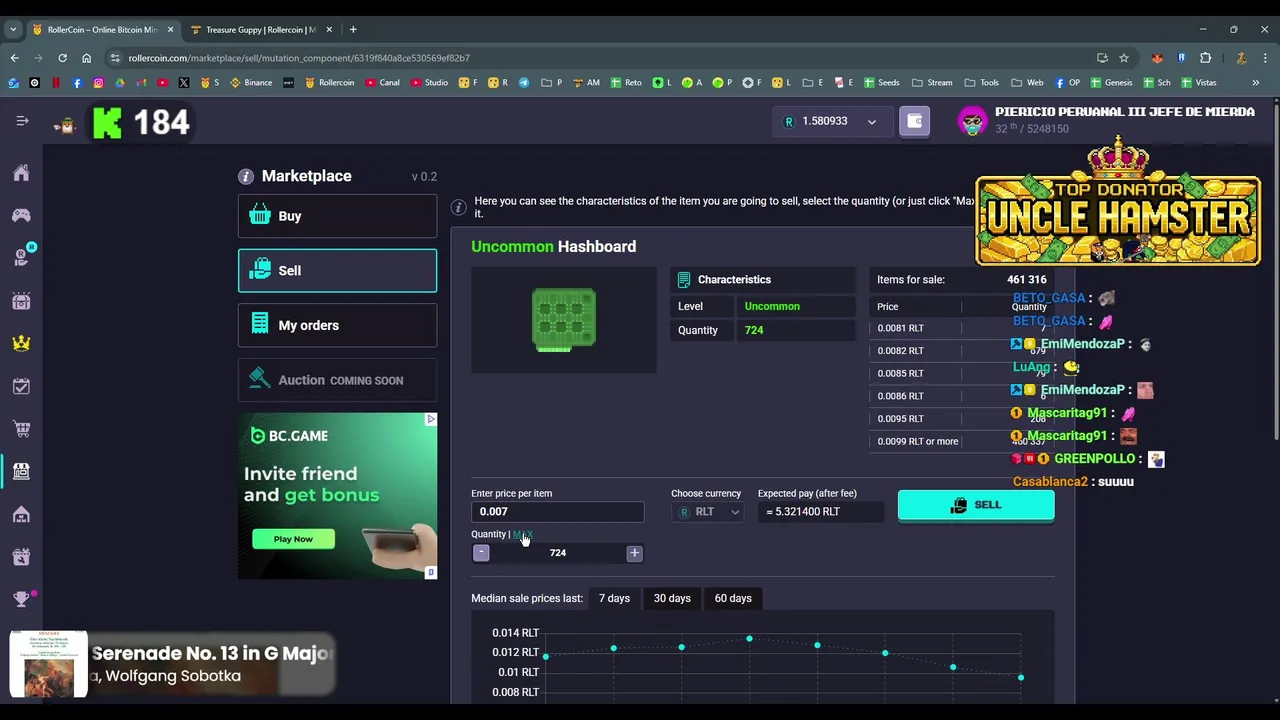
Task: Open the sidebar menu hamburger icon
Action: coord(22,121)
